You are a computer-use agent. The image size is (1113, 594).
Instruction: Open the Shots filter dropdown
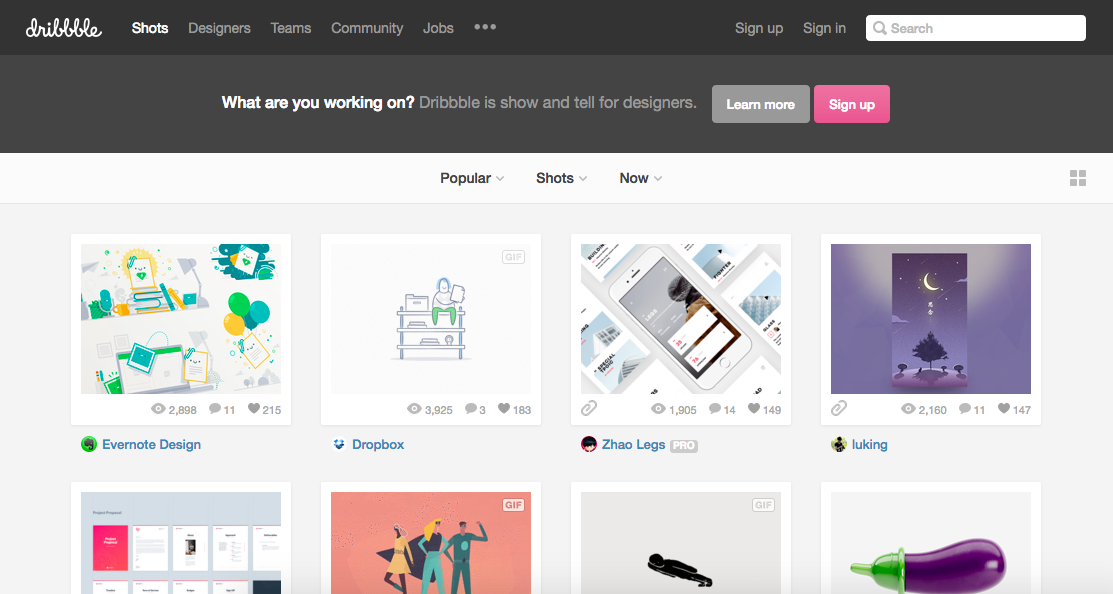pyautogui.click(x=560, y=177)
